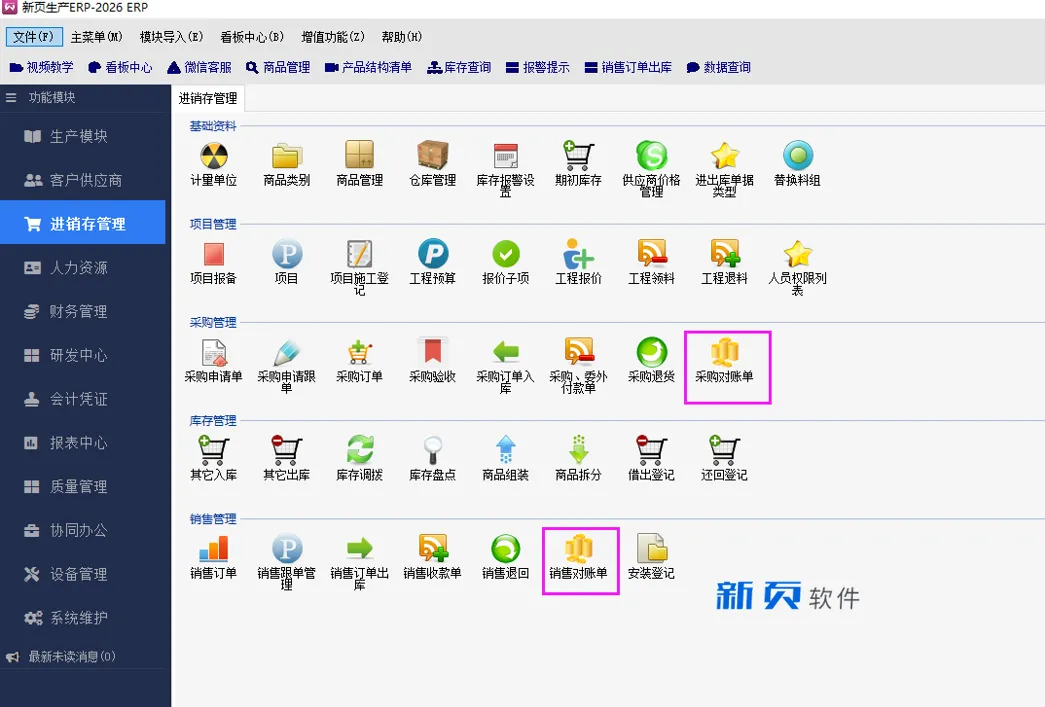Open 借出登记 cart icon
This screenshot has width=1045, height=707.
(651, 450)
